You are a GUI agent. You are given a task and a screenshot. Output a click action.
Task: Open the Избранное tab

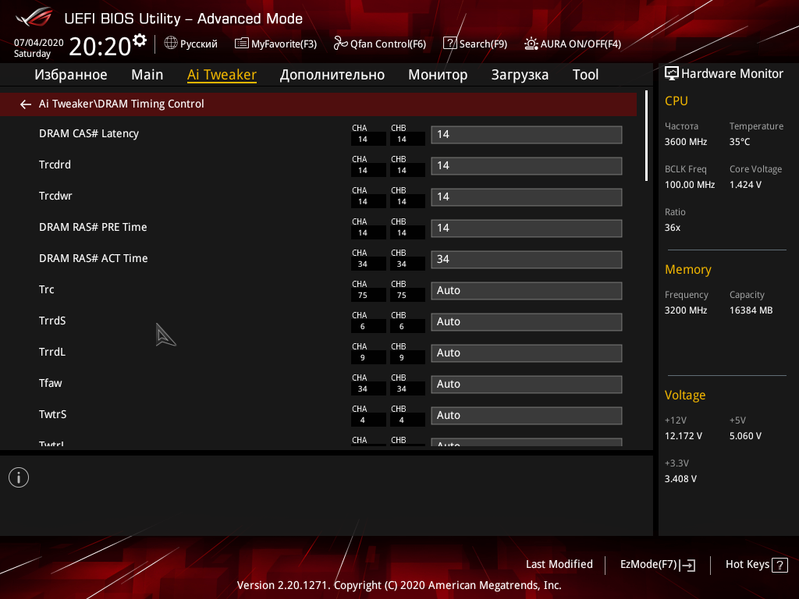click(71, 75)
